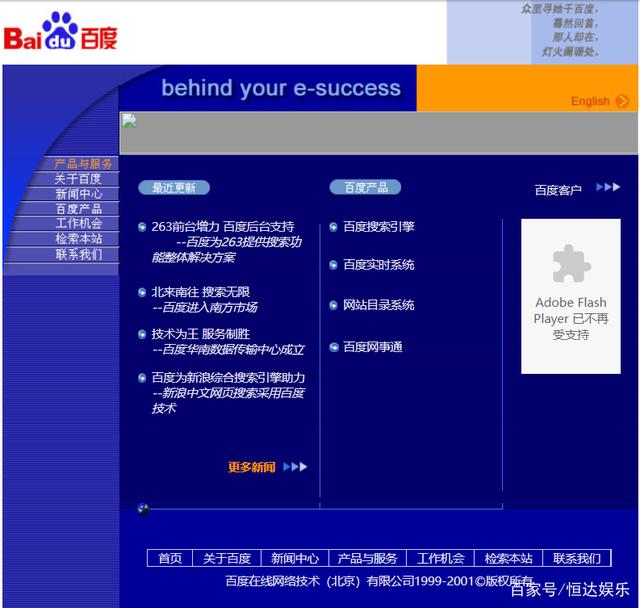640x608 pixels.
Task: Switch to the English version link
Action: [x=590, y=101]
